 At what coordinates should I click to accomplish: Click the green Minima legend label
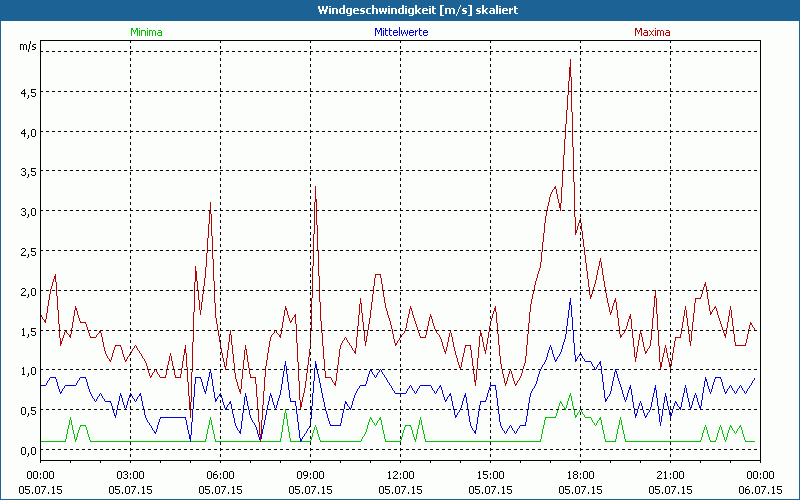point(146,32)
